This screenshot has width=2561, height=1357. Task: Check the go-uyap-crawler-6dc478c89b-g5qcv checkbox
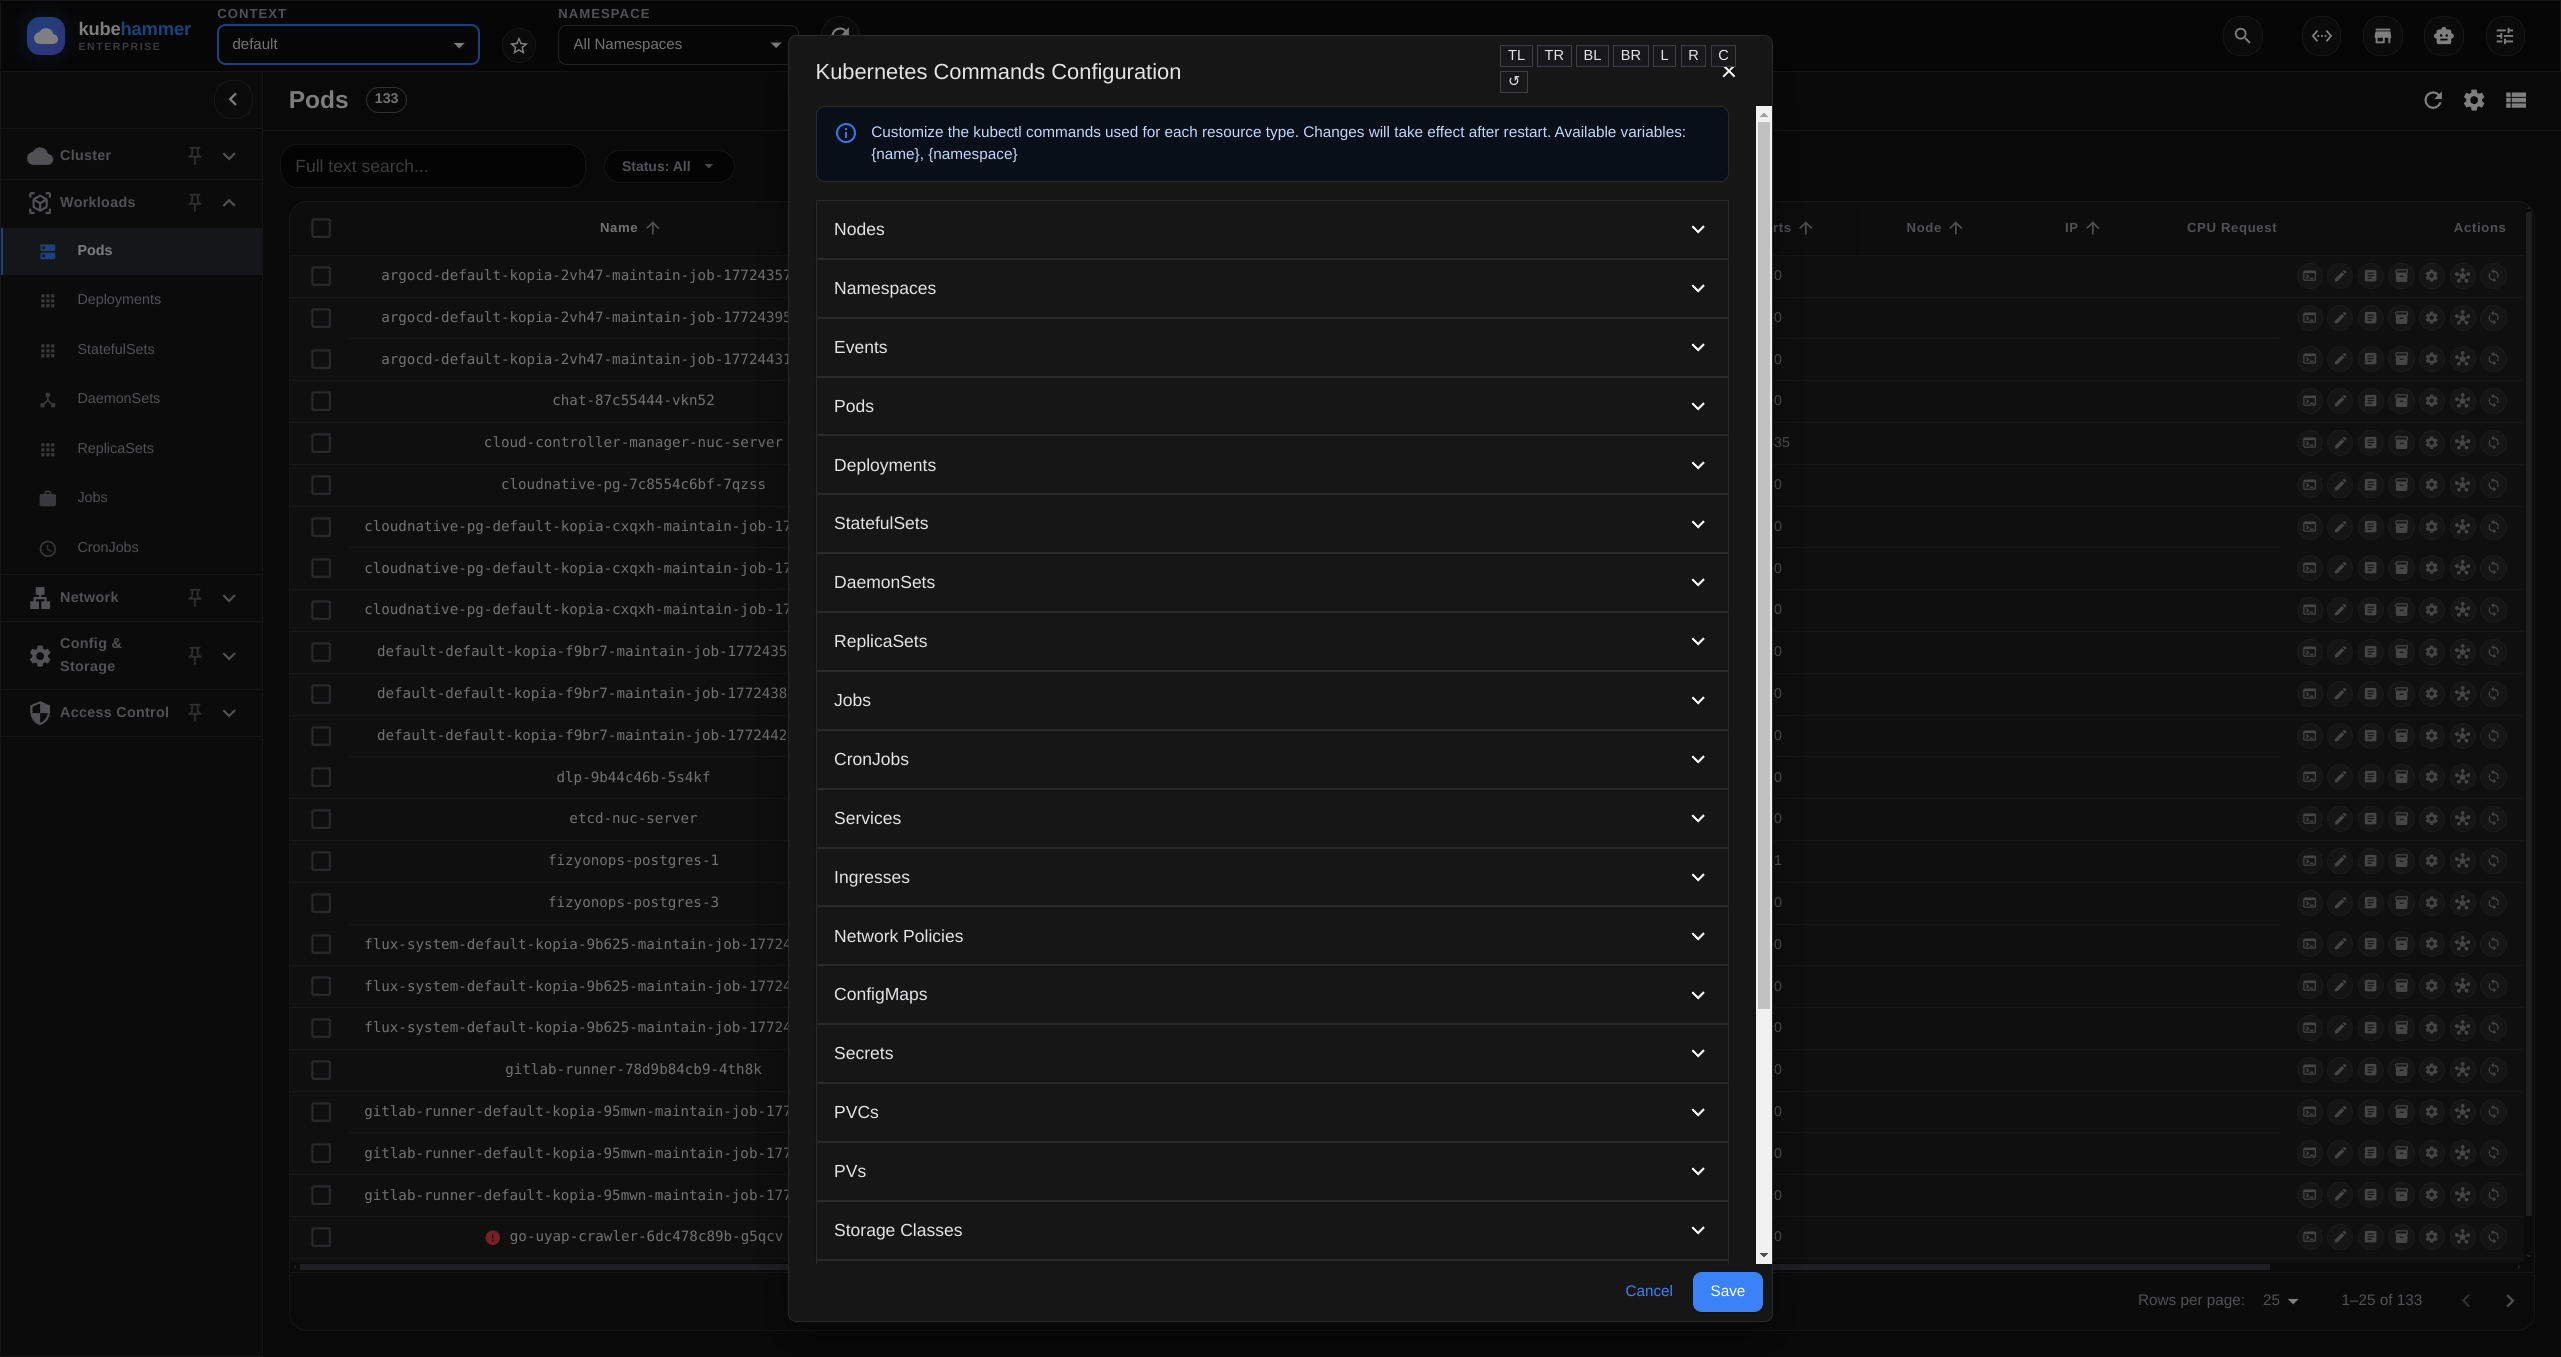(321, 1237)
